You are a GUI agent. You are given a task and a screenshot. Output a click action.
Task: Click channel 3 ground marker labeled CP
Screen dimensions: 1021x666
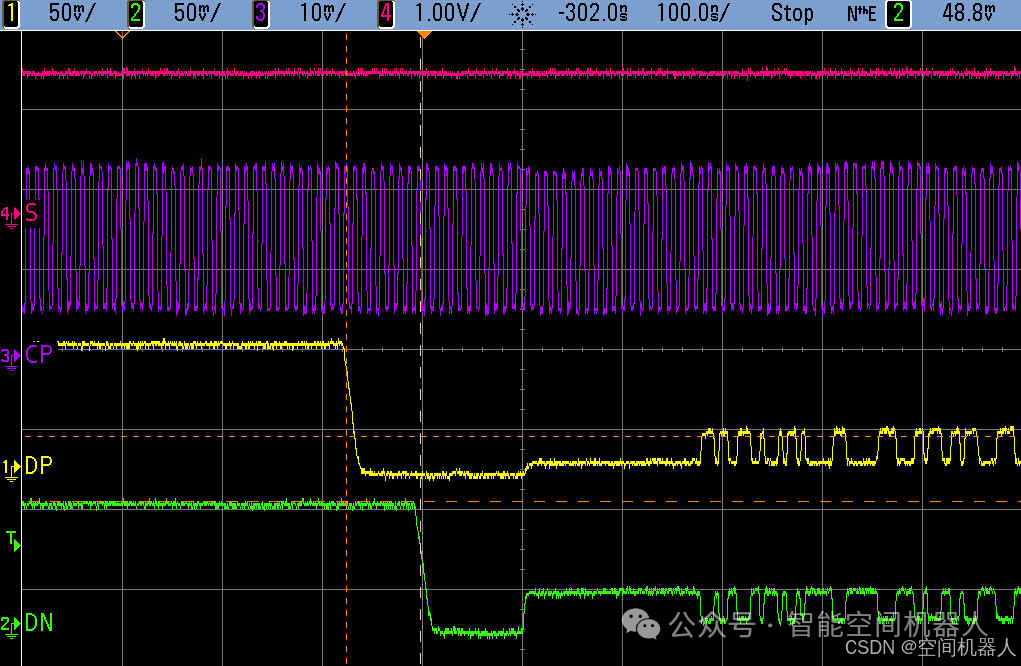pos(10,359)
